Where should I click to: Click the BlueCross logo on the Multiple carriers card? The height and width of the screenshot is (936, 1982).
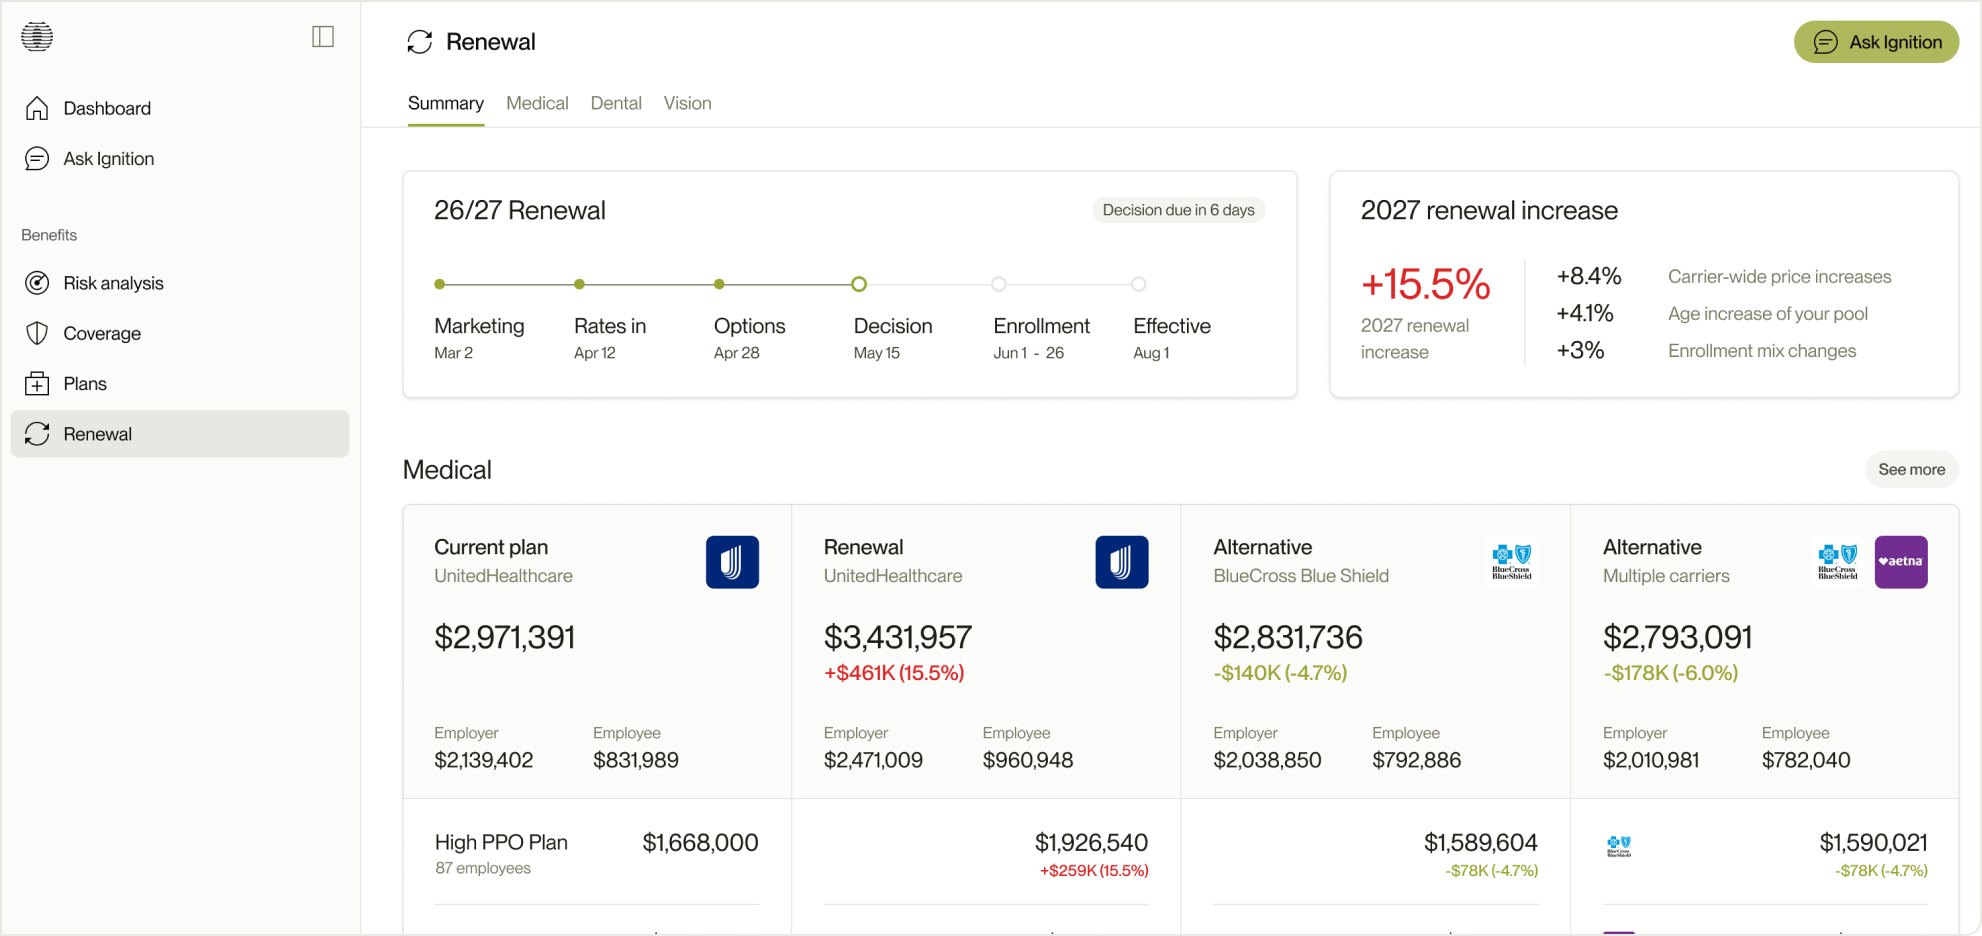coord(1838,562)
